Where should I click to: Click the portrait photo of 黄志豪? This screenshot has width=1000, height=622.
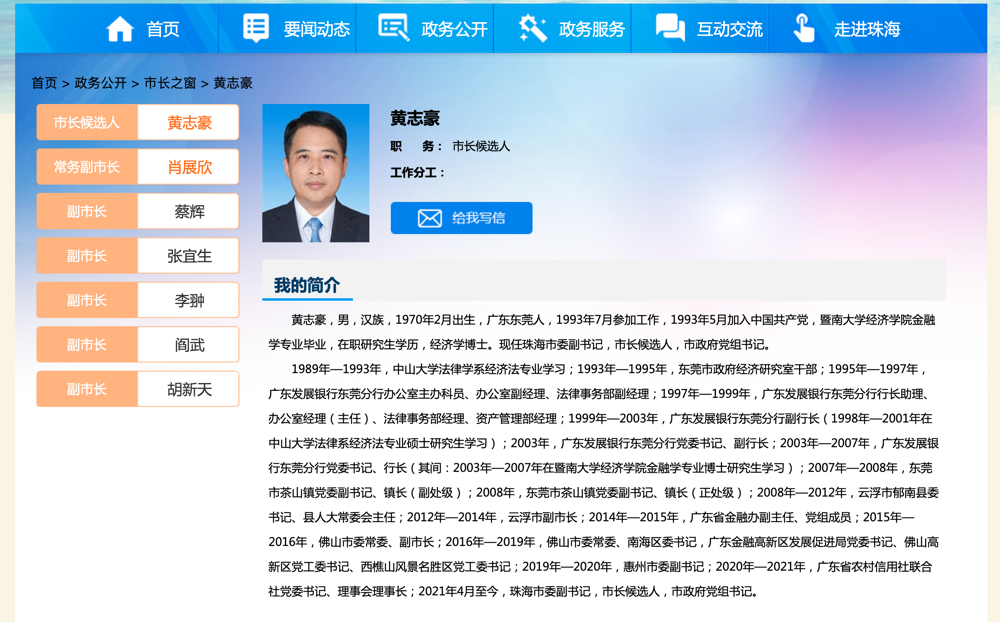tap(315, 173)
